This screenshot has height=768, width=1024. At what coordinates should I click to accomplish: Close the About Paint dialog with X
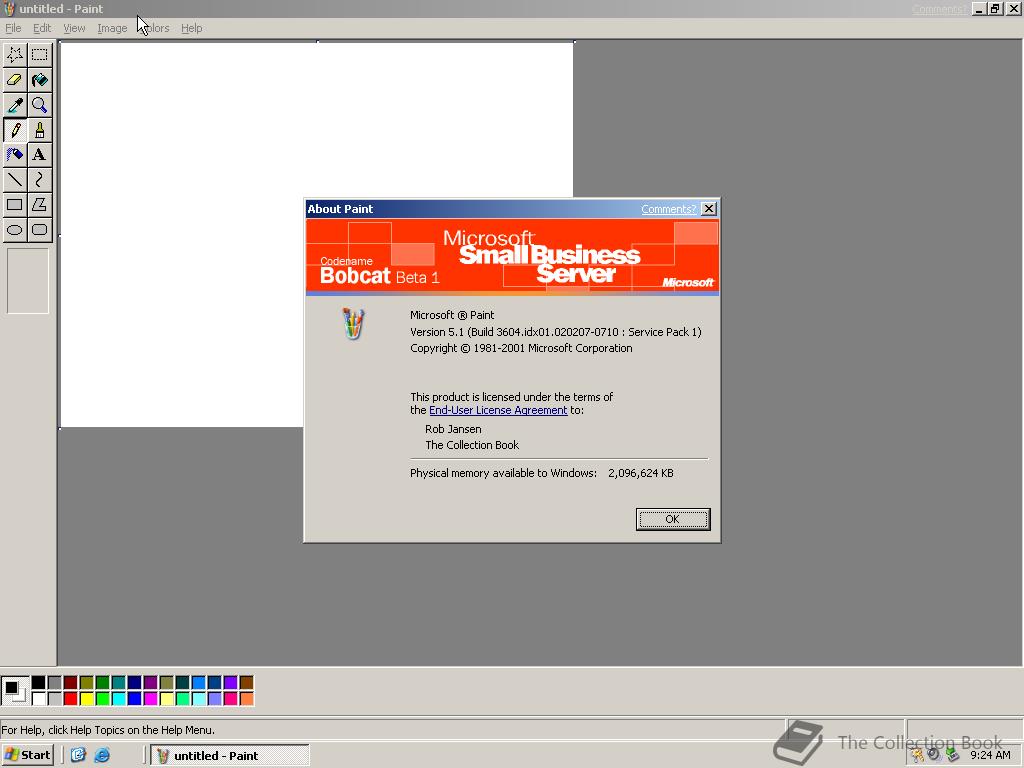coord(709,209)
